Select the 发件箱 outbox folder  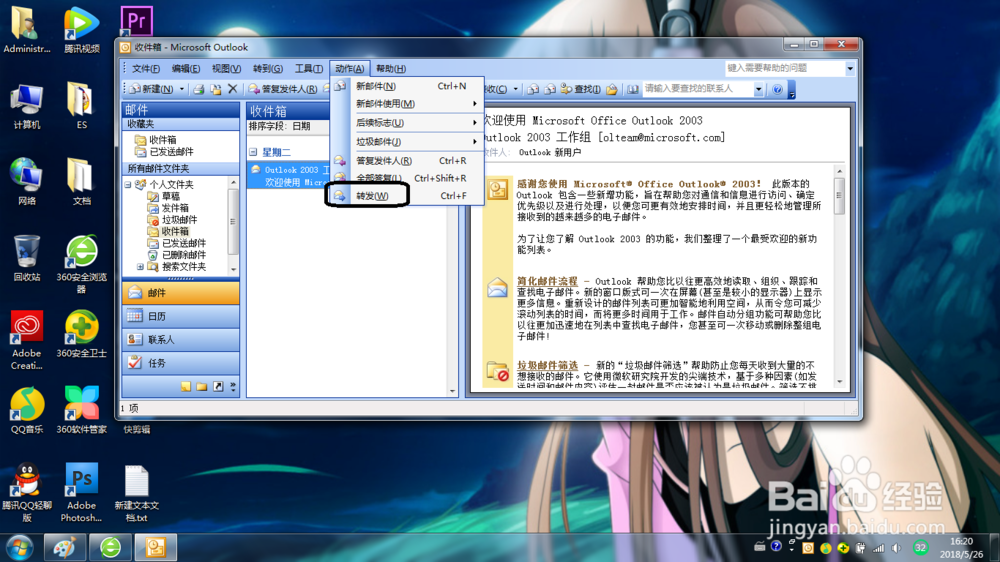pyautogui.click(x=175, y=208)
